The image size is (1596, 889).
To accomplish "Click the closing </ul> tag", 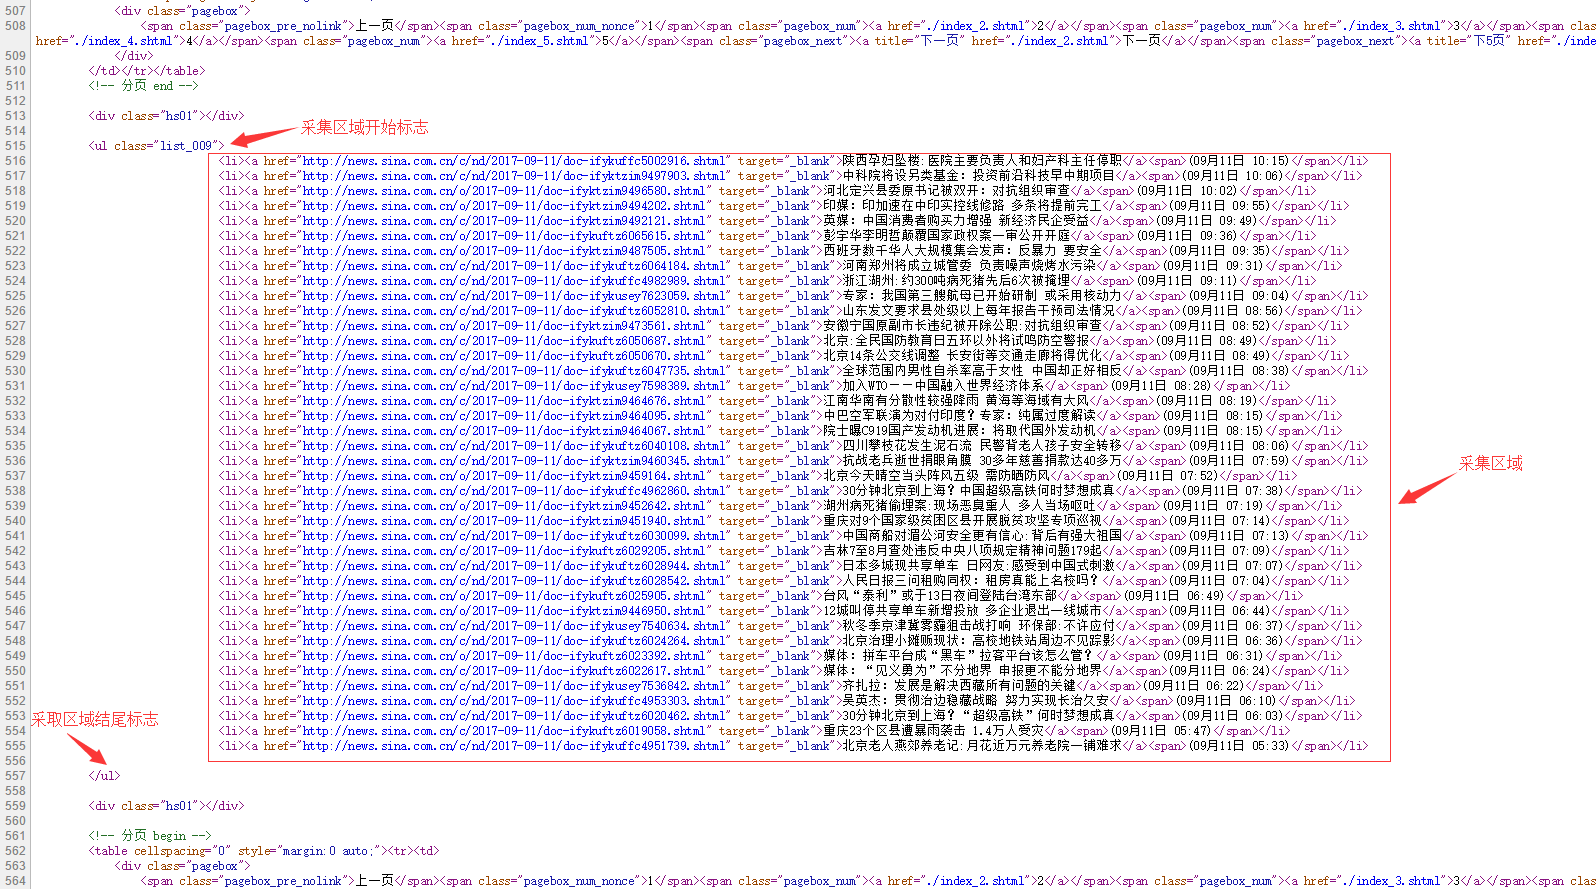I will coord(104,776).
